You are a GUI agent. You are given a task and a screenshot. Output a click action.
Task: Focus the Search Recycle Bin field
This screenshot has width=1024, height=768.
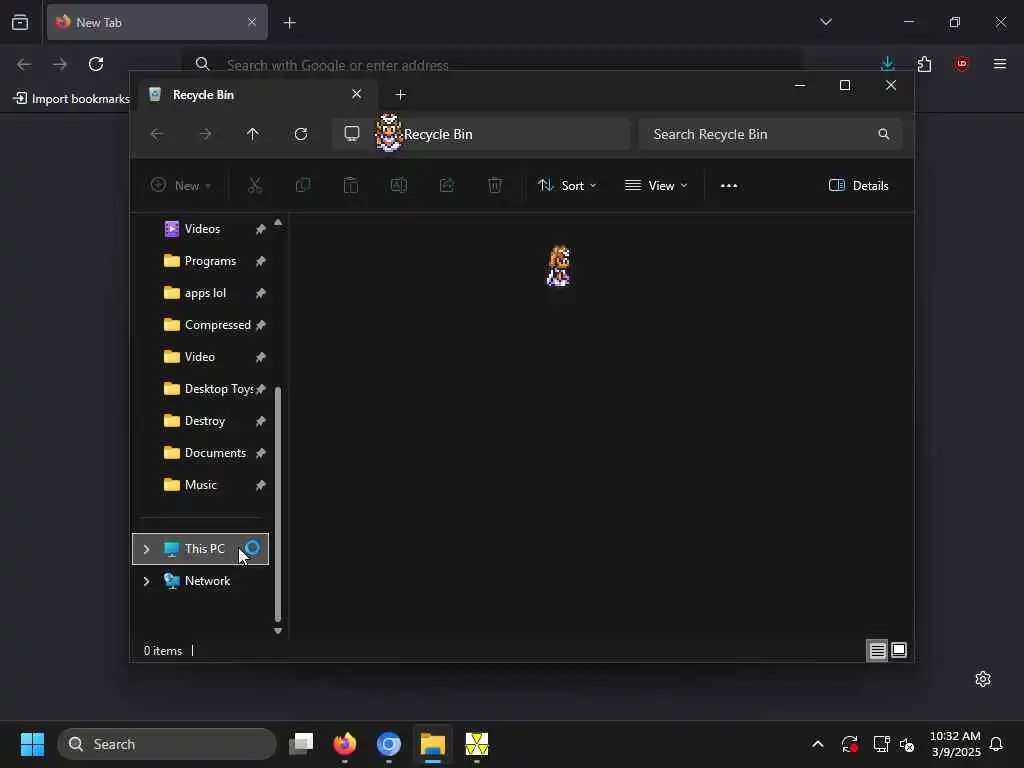(x=771, y=134)
